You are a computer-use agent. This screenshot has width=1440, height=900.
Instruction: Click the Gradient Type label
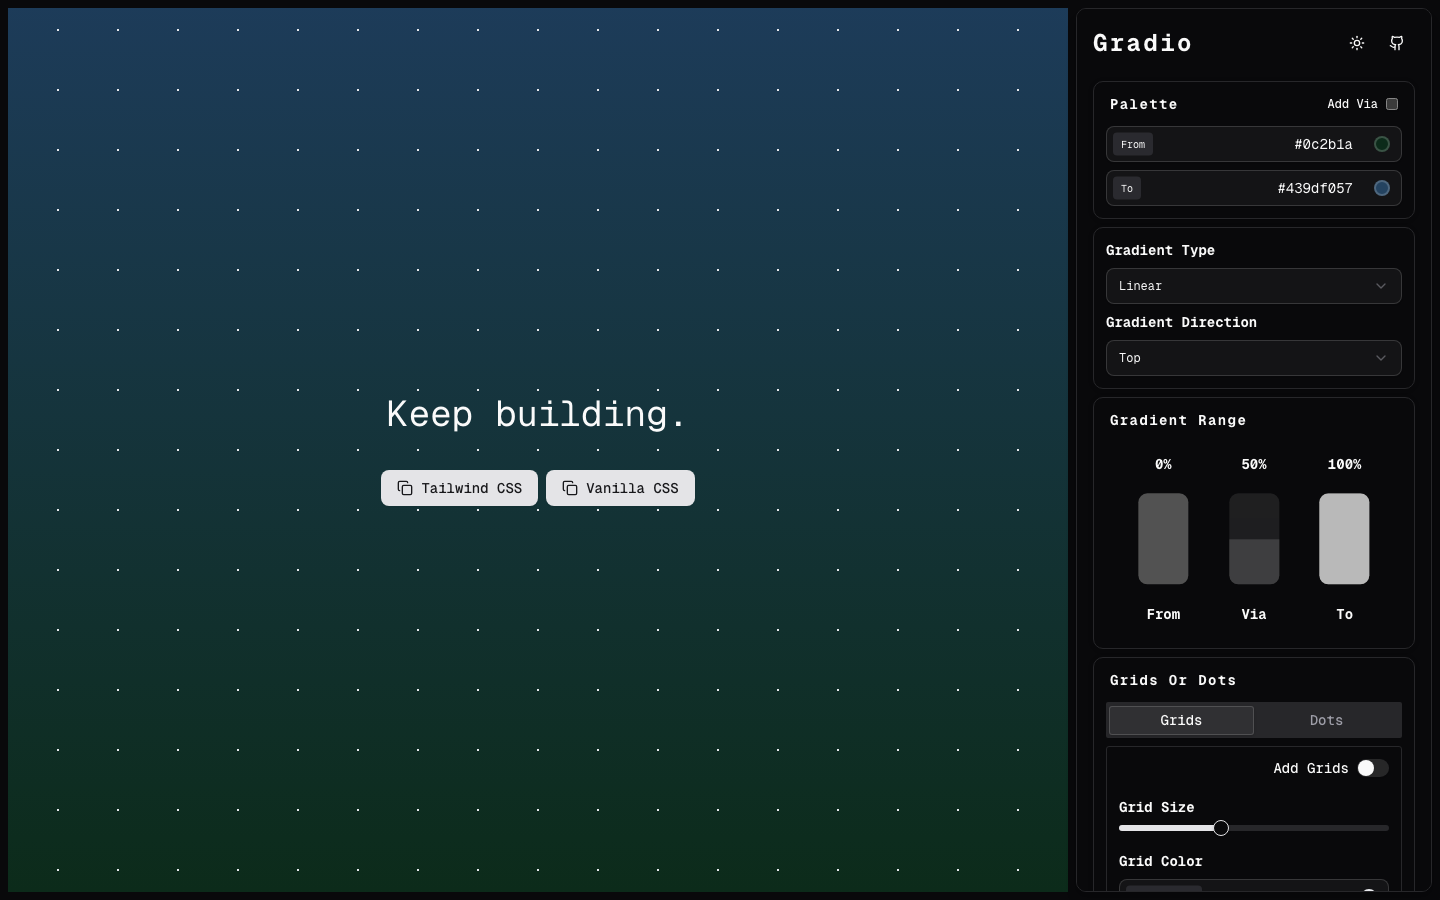click(x=1160, y=250)
